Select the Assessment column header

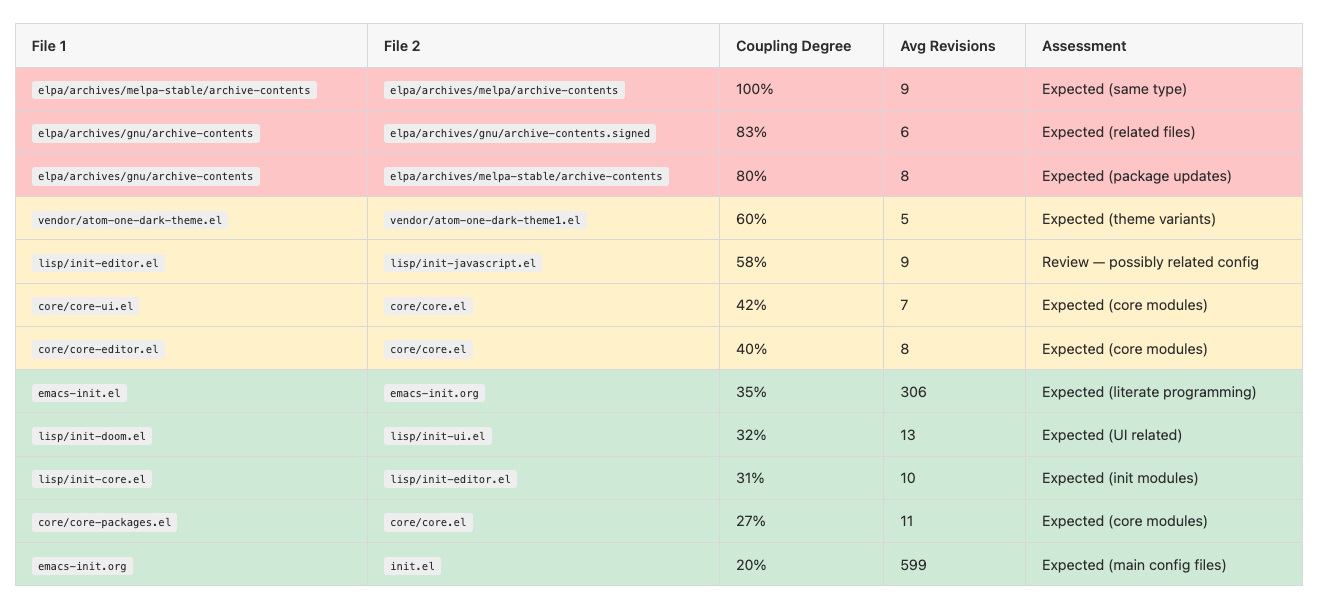(1084, 46)
